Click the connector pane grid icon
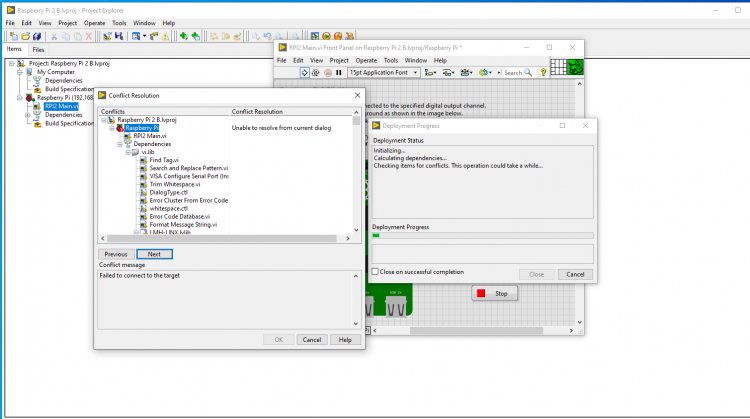Viewport: 750px width, 419px height. (x=558, y=67)
